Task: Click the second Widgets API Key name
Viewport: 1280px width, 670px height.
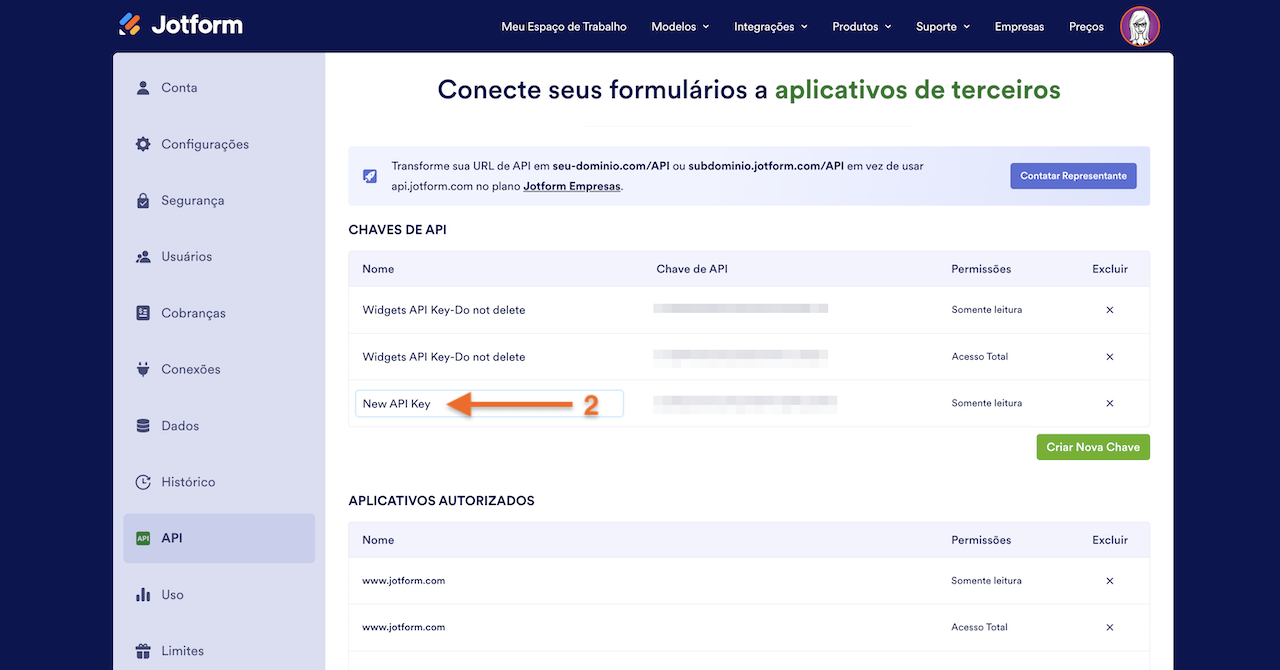Action: [444, 357]
